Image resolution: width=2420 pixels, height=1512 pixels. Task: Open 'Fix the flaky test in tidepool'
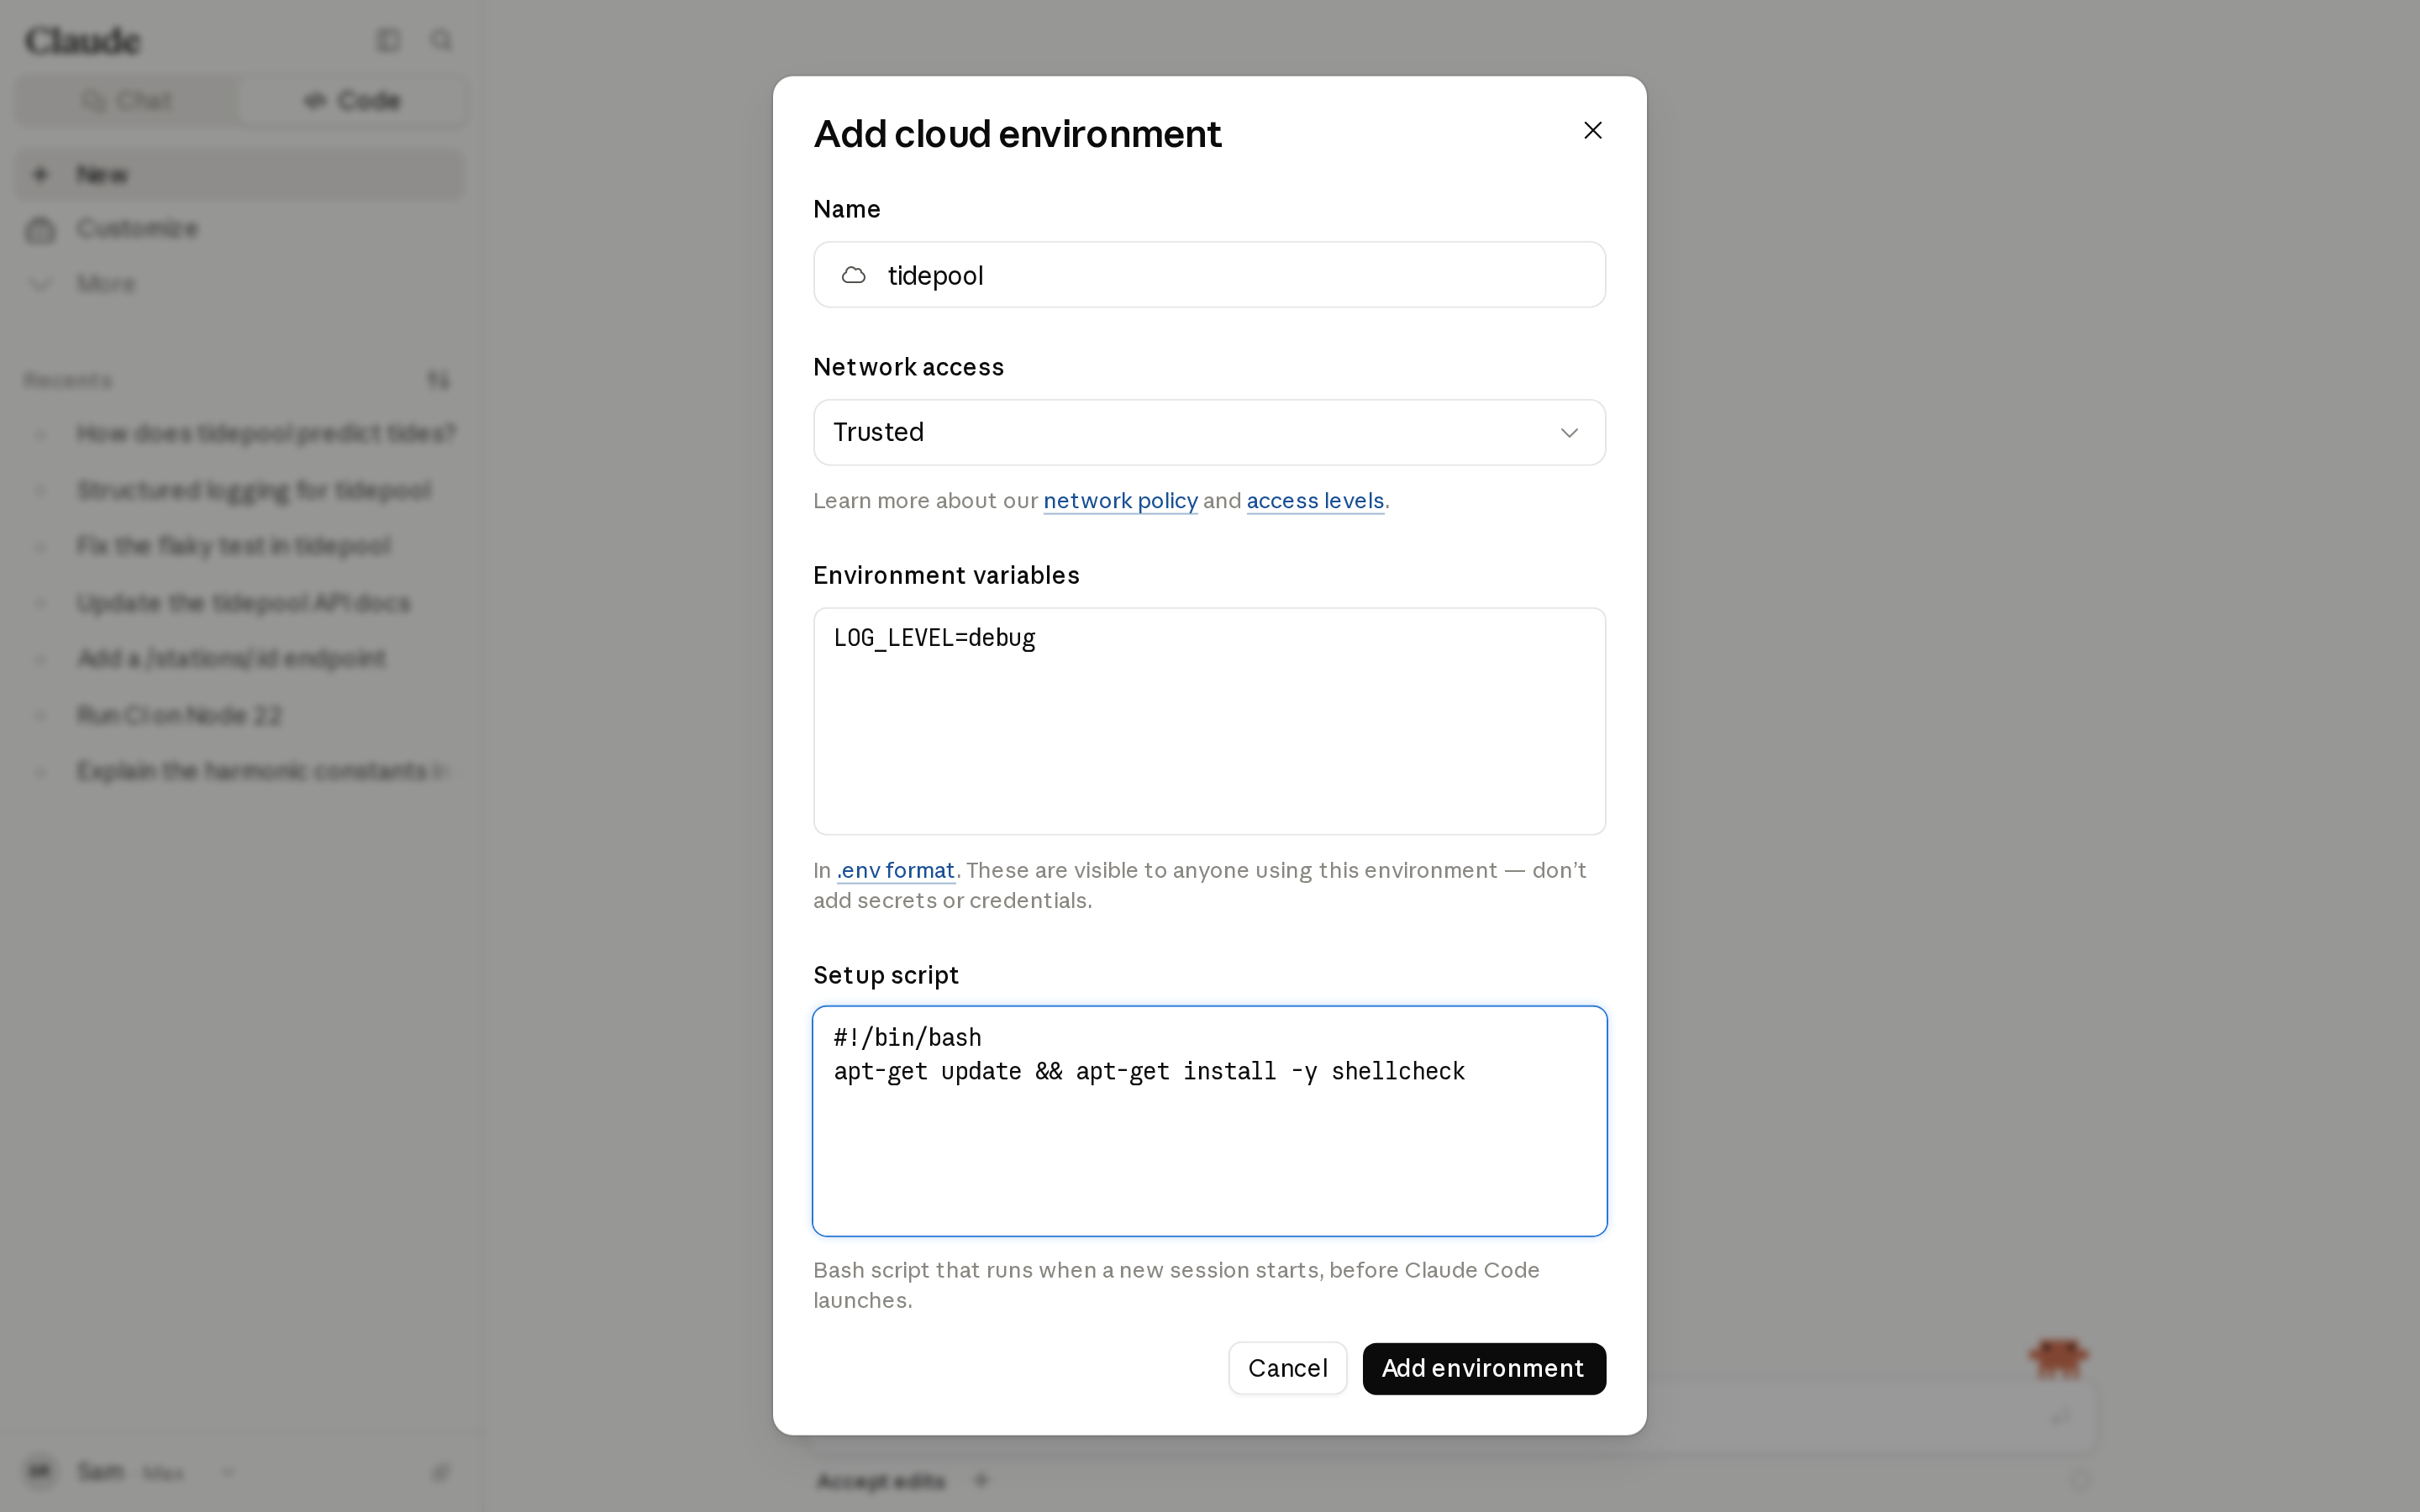pyautogui.click(x=240, y=546)
